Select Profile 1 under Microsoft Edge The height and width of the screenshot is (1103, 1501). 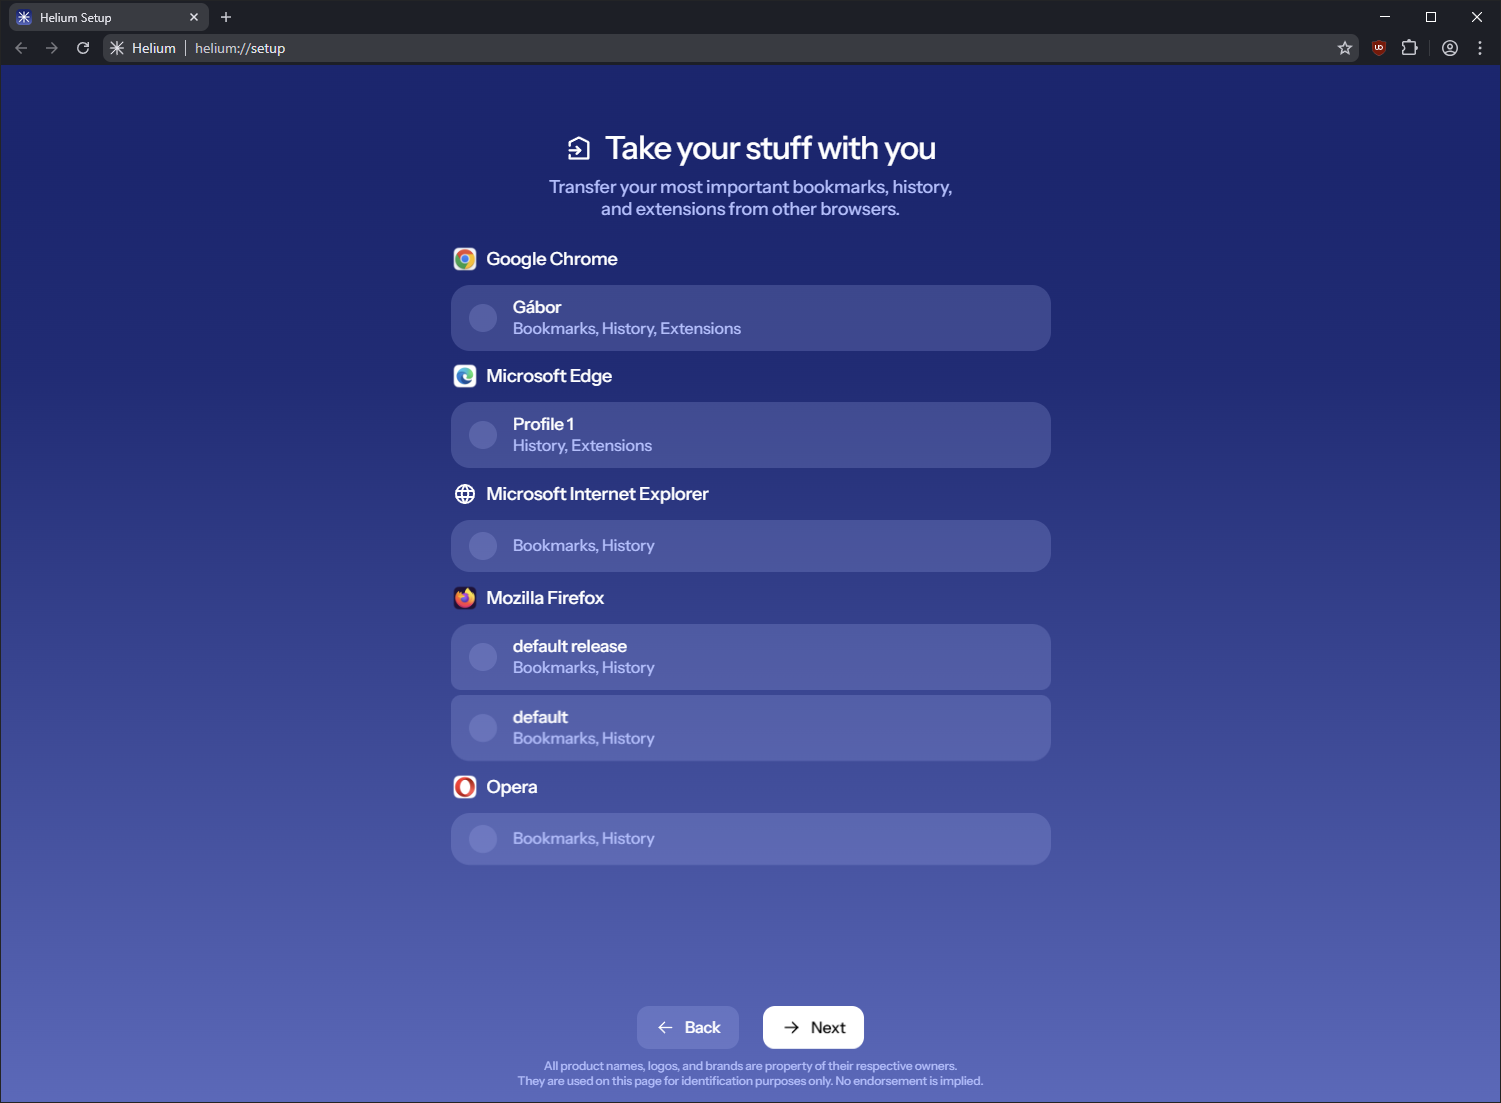tap(750, 434)
